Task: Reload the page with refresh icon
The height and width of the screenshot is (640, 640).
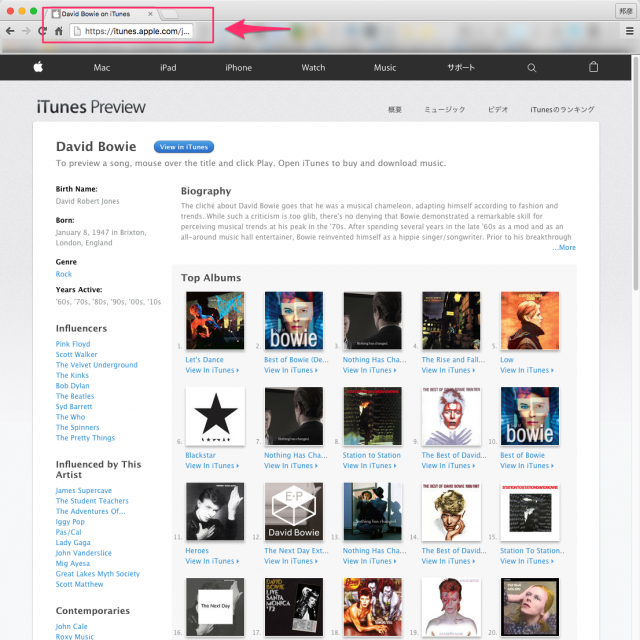Action: point(42,31)
